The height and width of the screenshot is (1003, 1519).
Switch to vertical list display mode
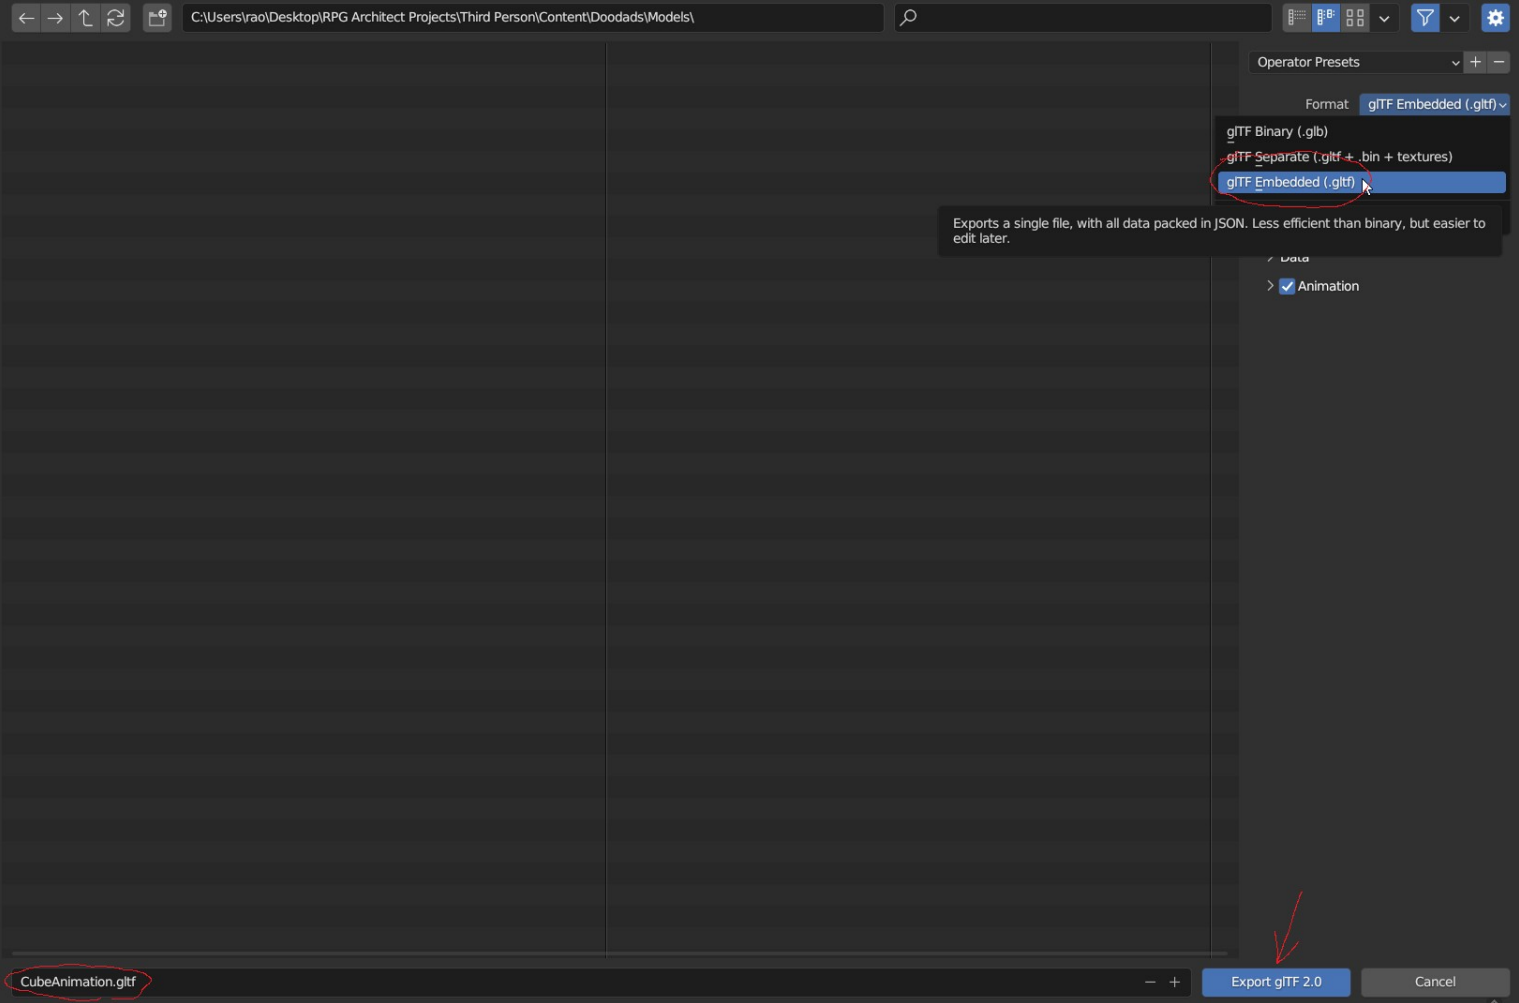coord(1297,18)
